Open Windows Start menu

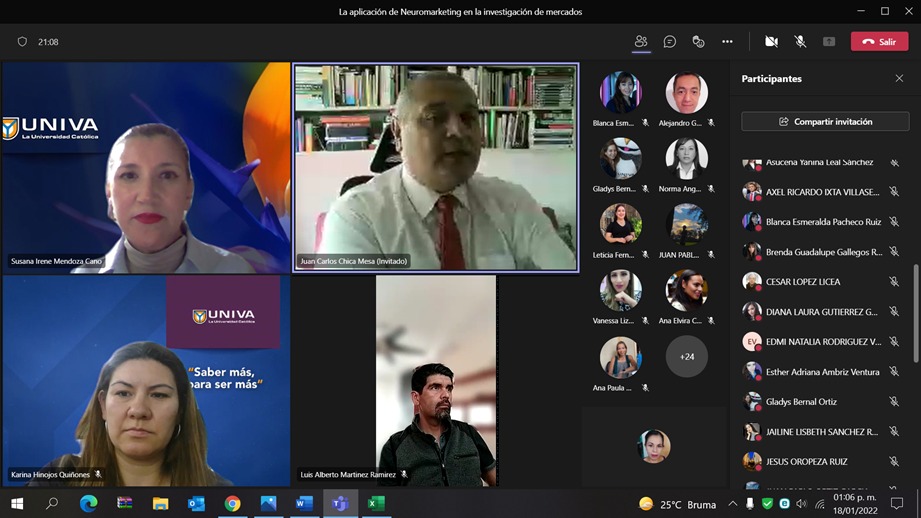pyautogui.click(x=17, y=503)
